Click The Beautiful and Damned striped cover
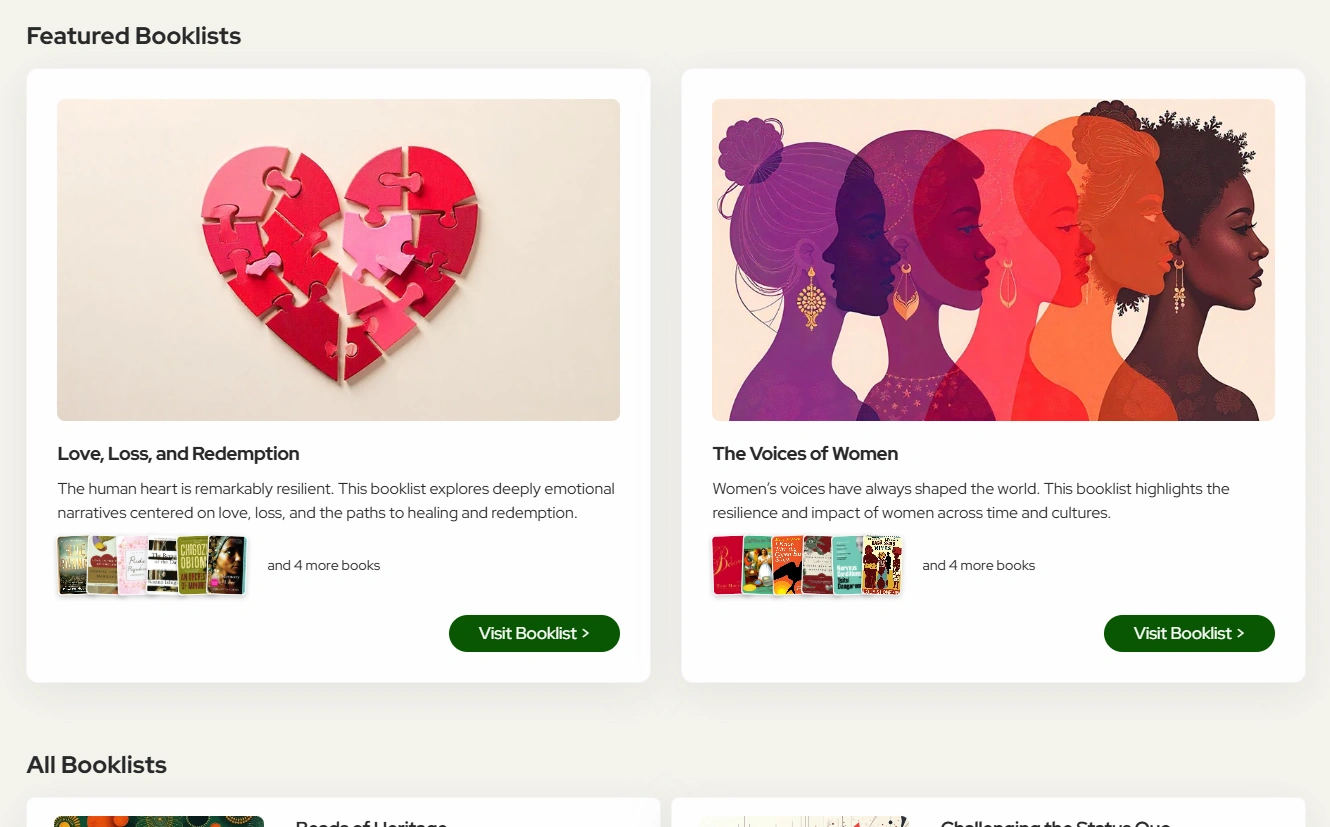This screenshot has width=1330, height=827. 162,565
